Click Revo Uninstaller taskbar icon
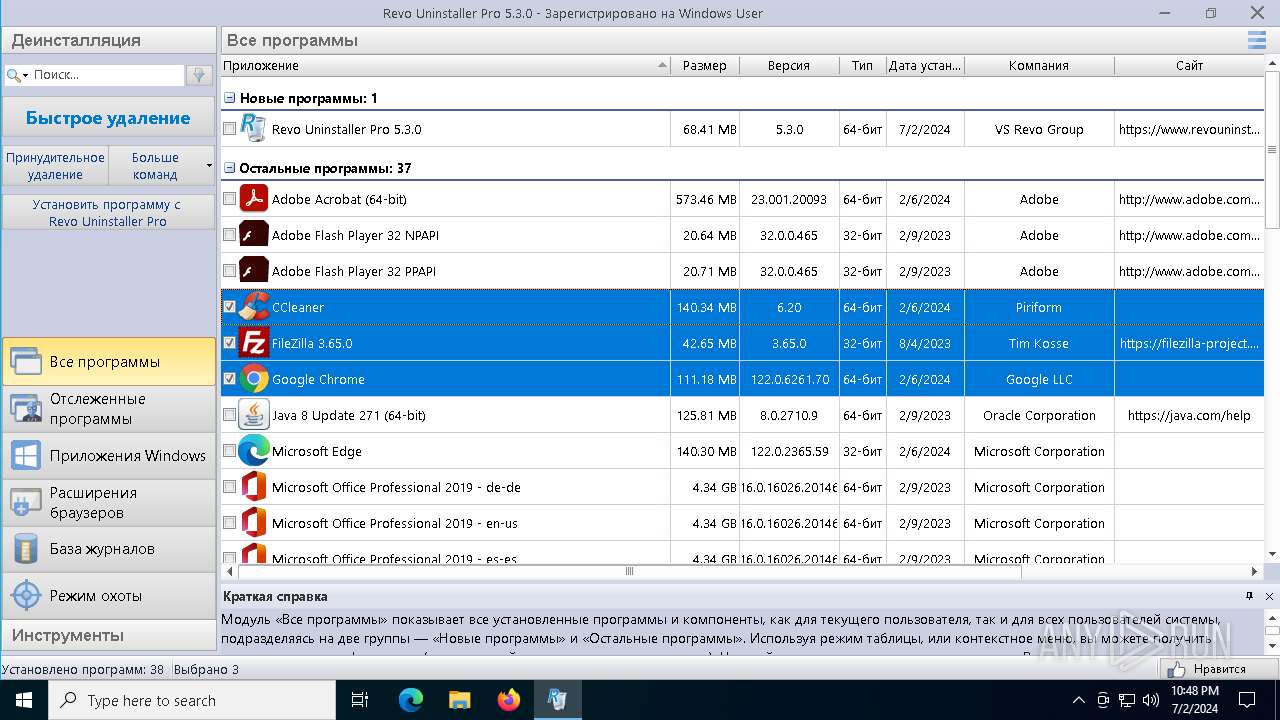1280x720 pixels. [x=558, y=700]
